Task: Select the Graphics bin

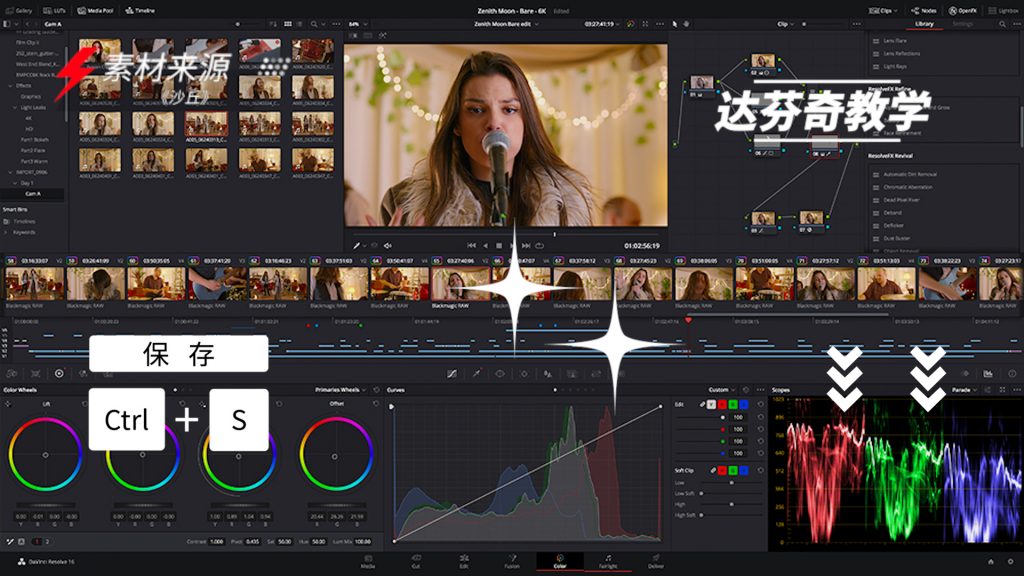Action: (x=31, y=97)
